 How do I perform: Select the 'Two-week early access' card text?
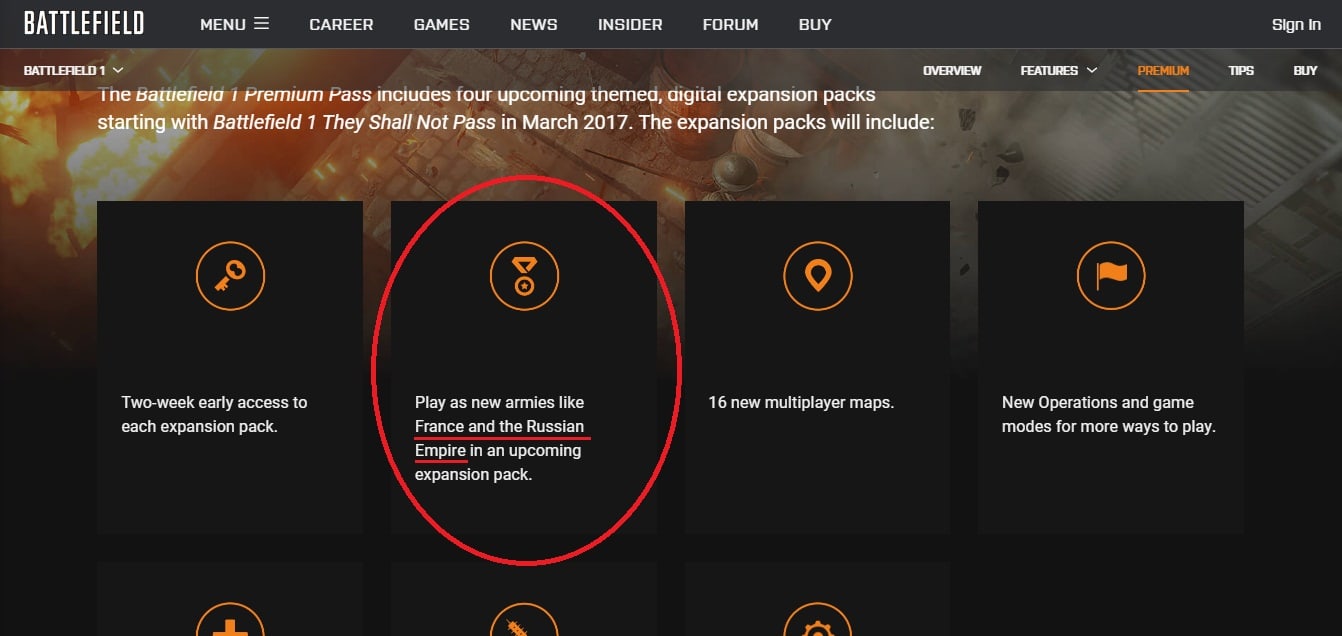coord(214,414)
